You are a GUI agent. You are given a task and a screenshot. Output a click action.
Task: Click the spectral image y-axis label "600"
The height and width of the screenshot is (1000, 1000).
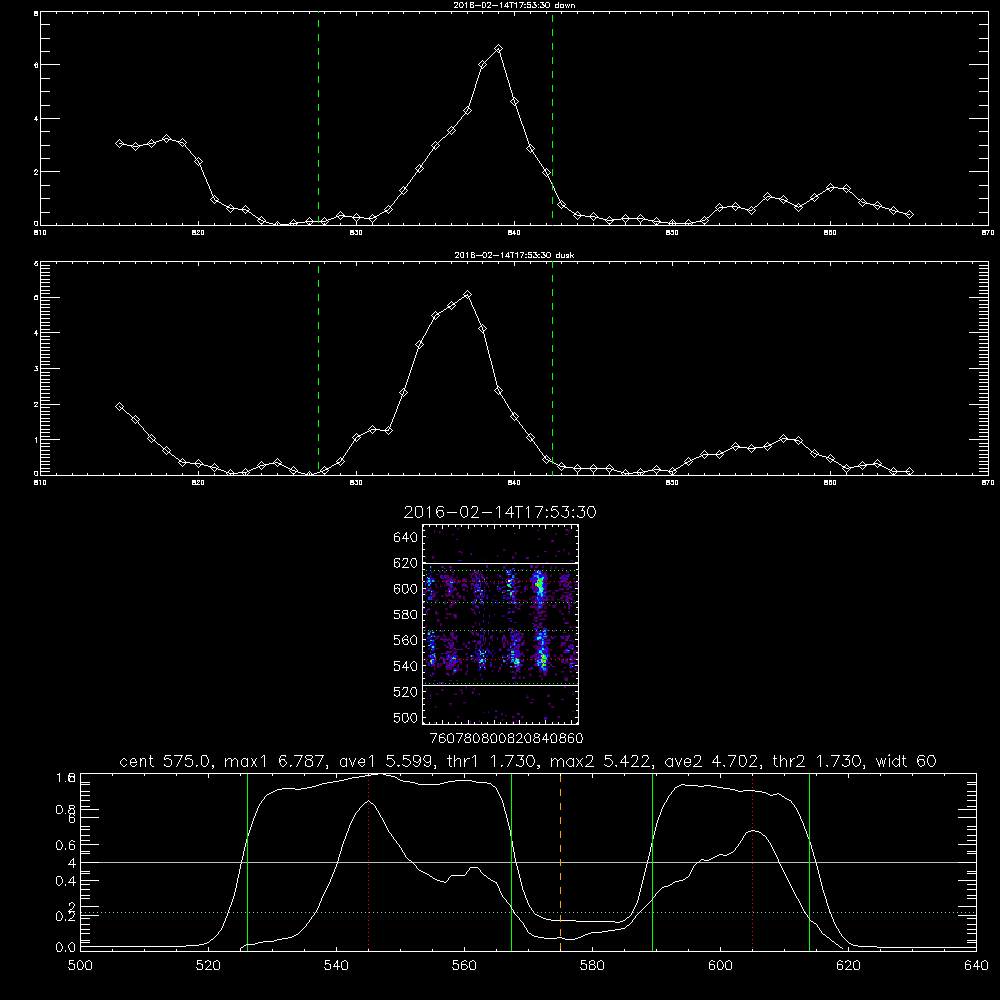[x=405, y=589]
